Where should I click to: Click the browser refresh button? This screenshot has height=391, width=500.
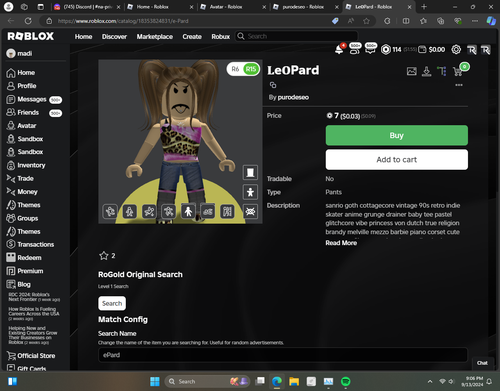point(28,21)
